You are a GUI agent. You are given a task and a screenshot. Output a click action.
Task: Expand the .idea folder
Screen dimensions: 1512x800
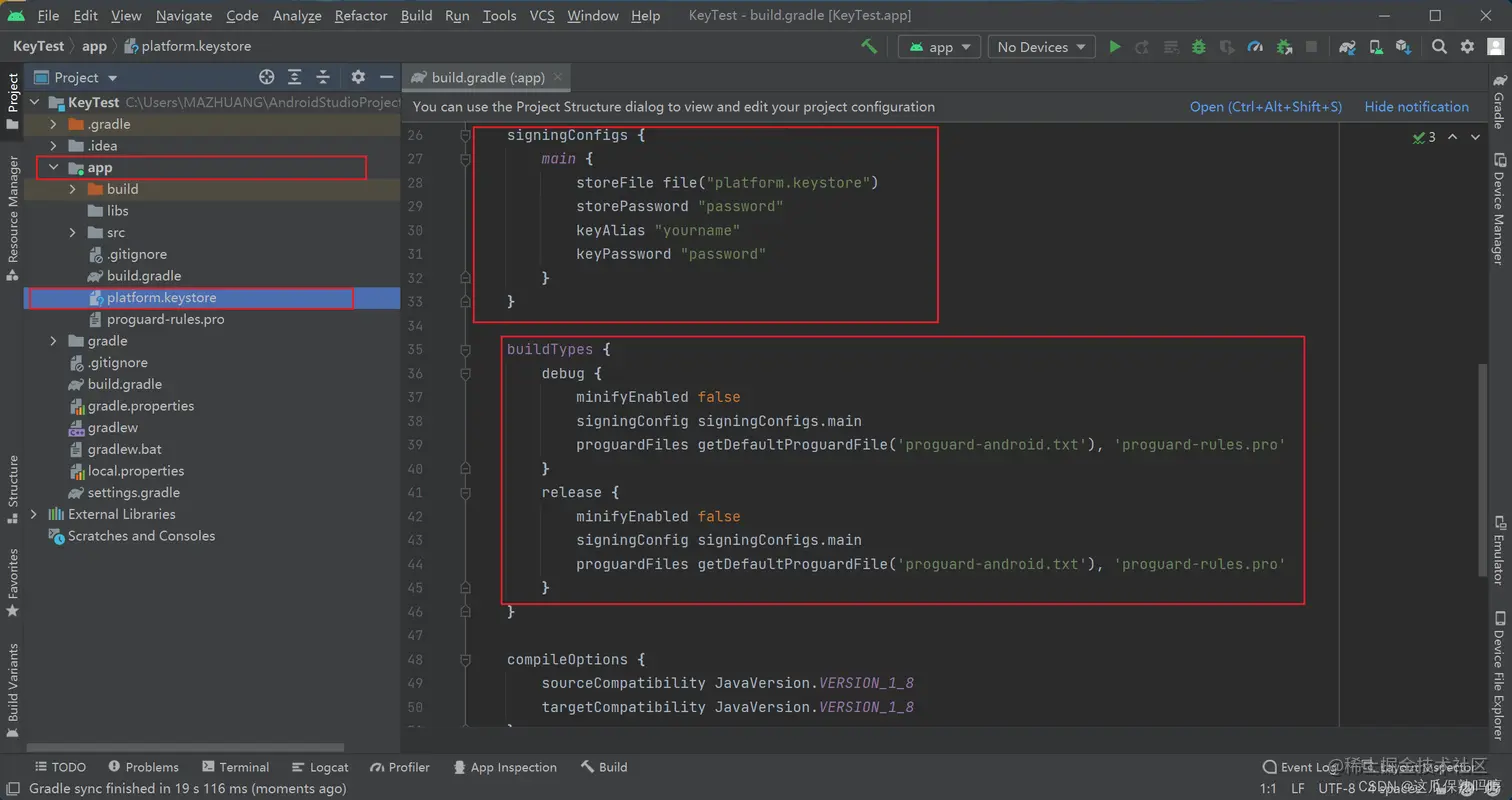coord(54,146)
